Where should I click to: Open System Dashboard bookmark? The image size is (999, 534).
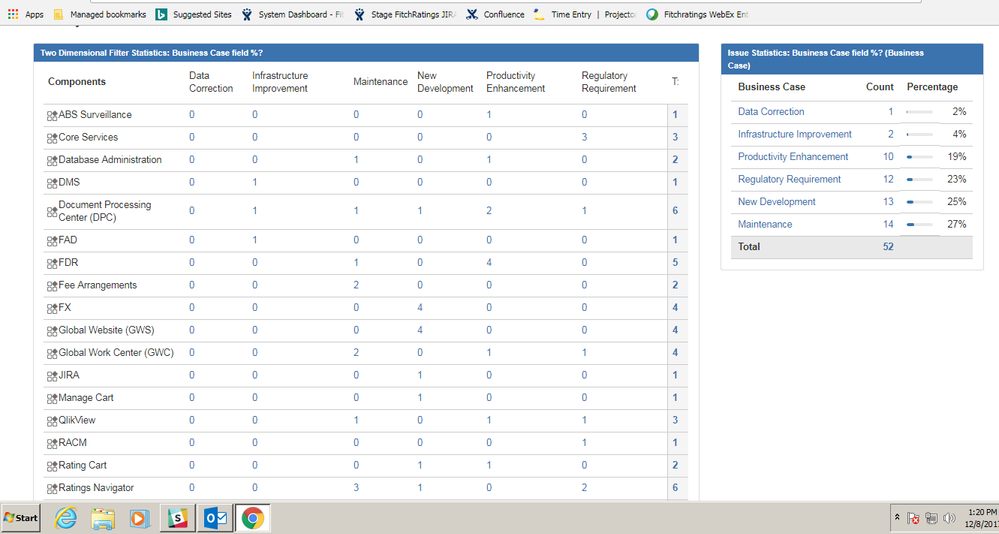point(292,14)
